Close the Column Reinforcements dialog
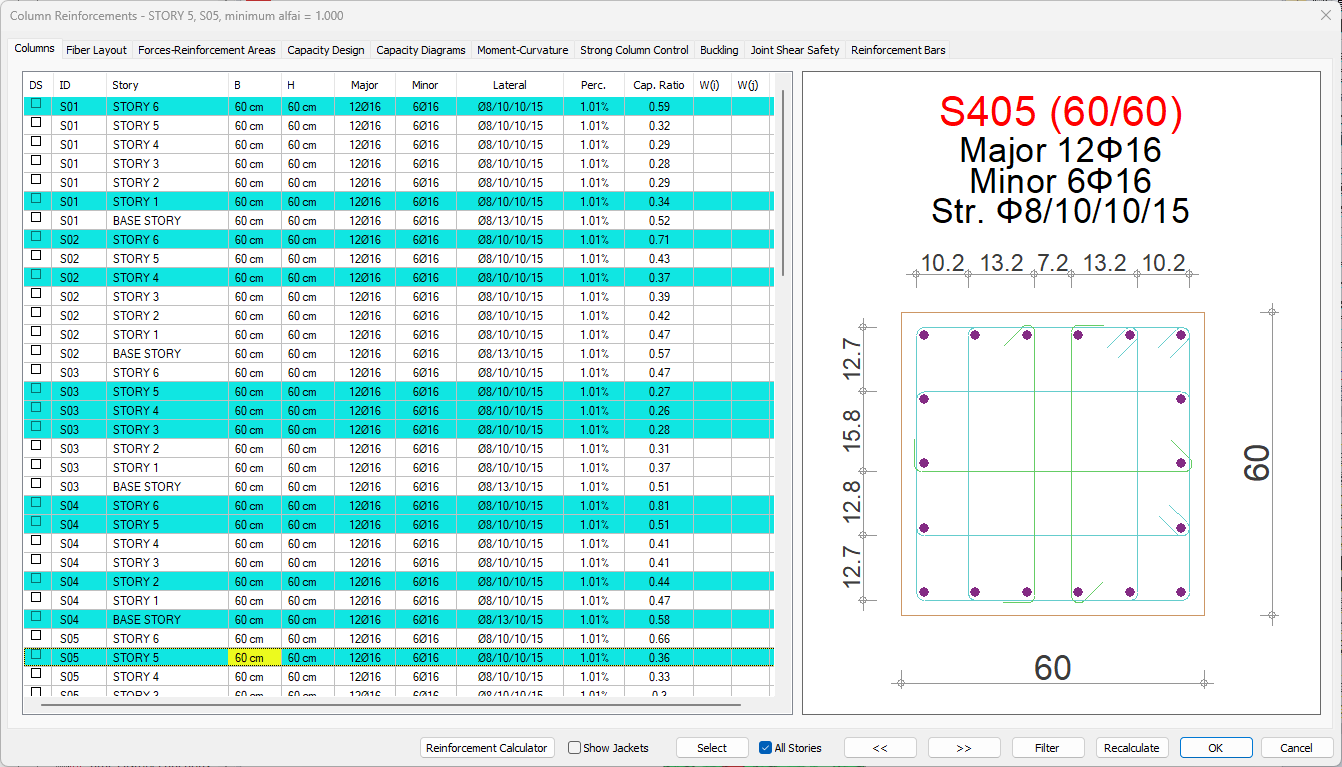This screenshot has height=767, width=1342. click(1325, 15)
